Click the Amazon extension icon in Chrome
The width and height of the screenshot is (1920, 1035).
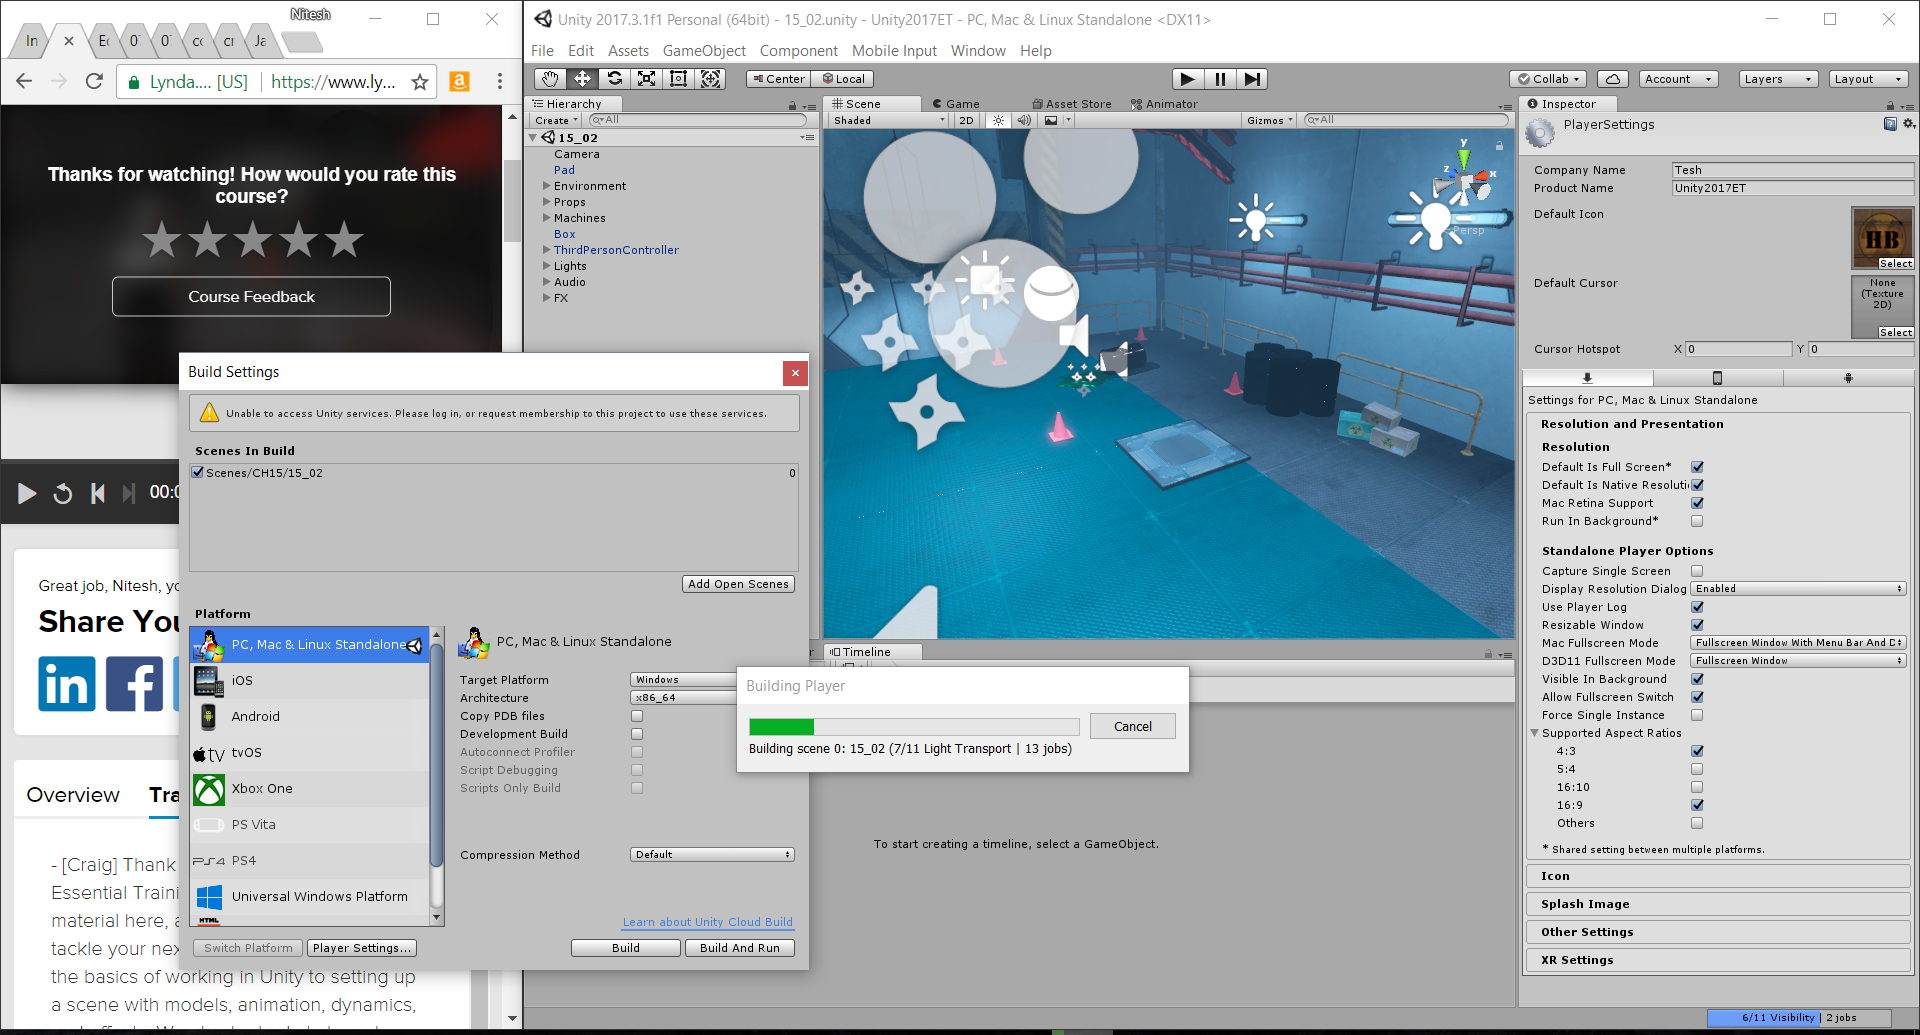click(x=460, y=82)
